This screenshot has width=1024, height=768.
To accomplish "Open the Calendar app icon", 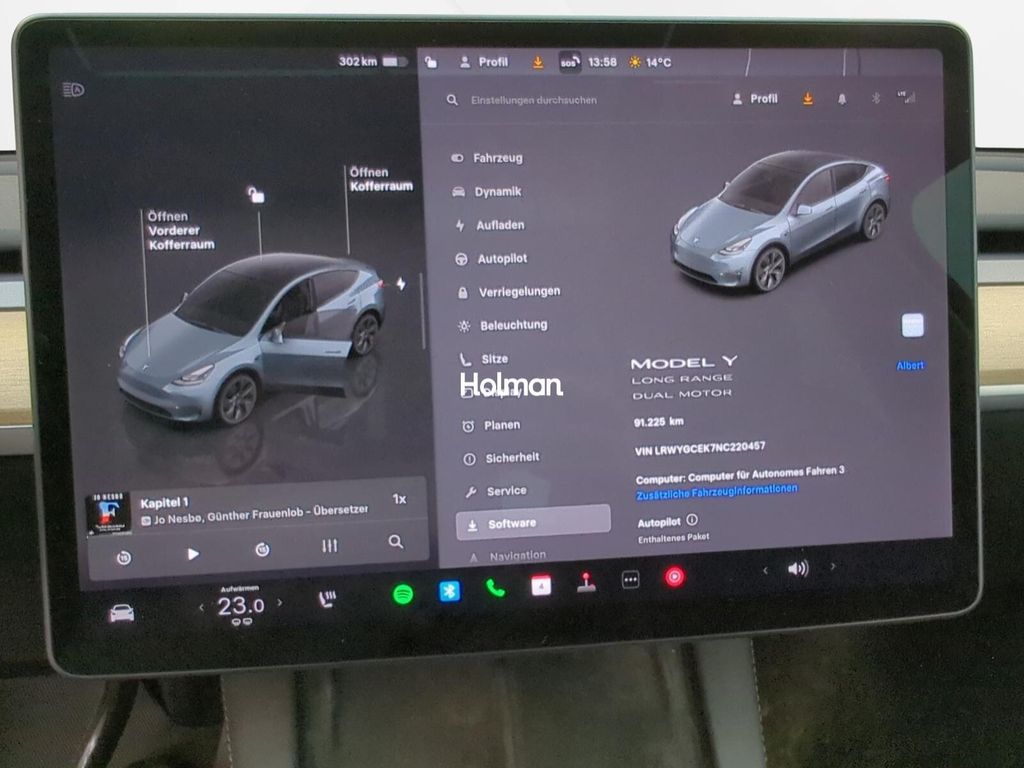I will pyautogui.click(x=541, y=586).
